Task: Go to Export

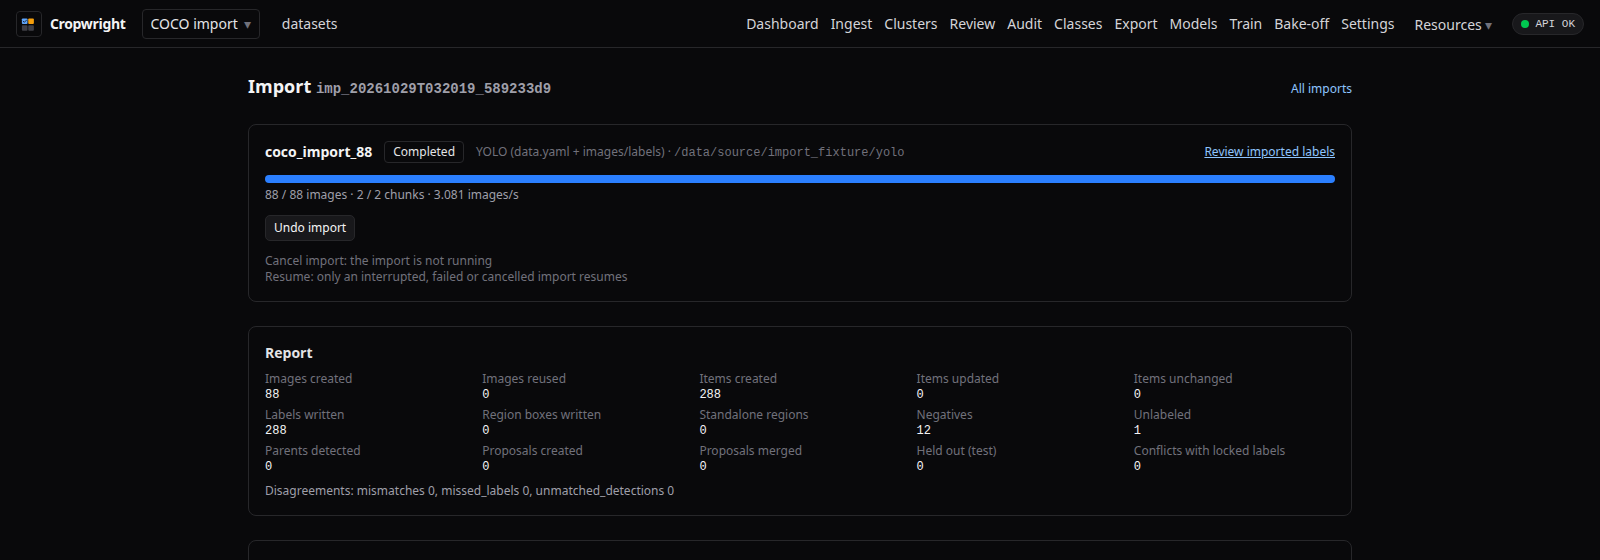Action: click(1136, 24)
